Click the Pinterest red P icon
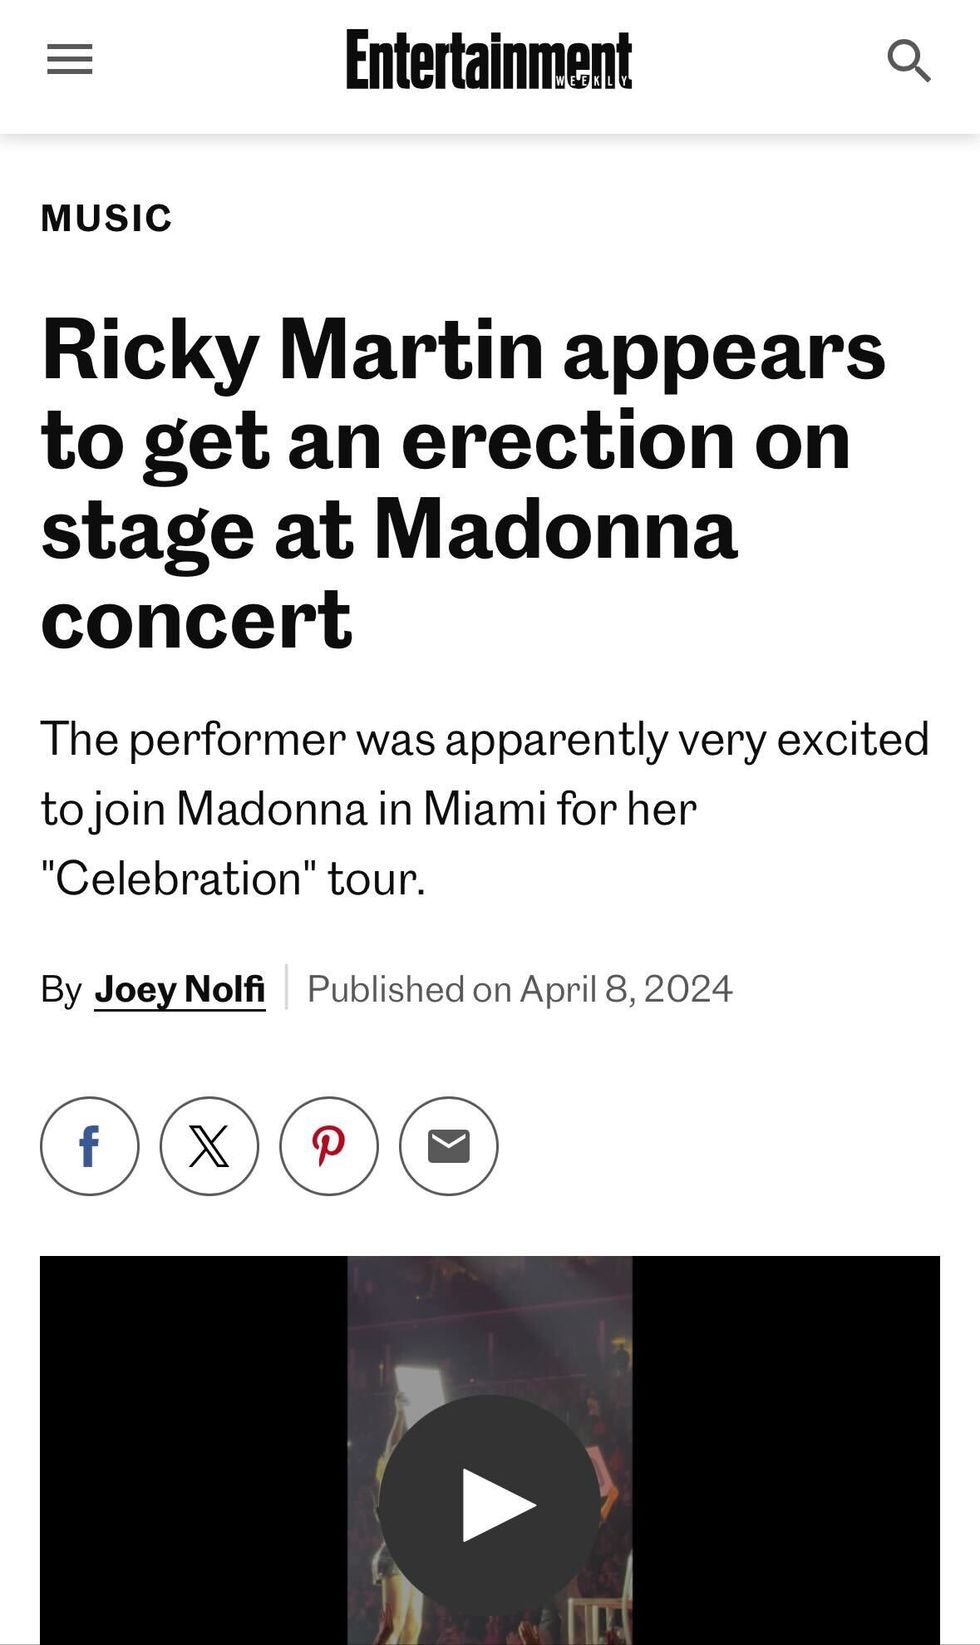980x1645 pixels. (329, 1146)
